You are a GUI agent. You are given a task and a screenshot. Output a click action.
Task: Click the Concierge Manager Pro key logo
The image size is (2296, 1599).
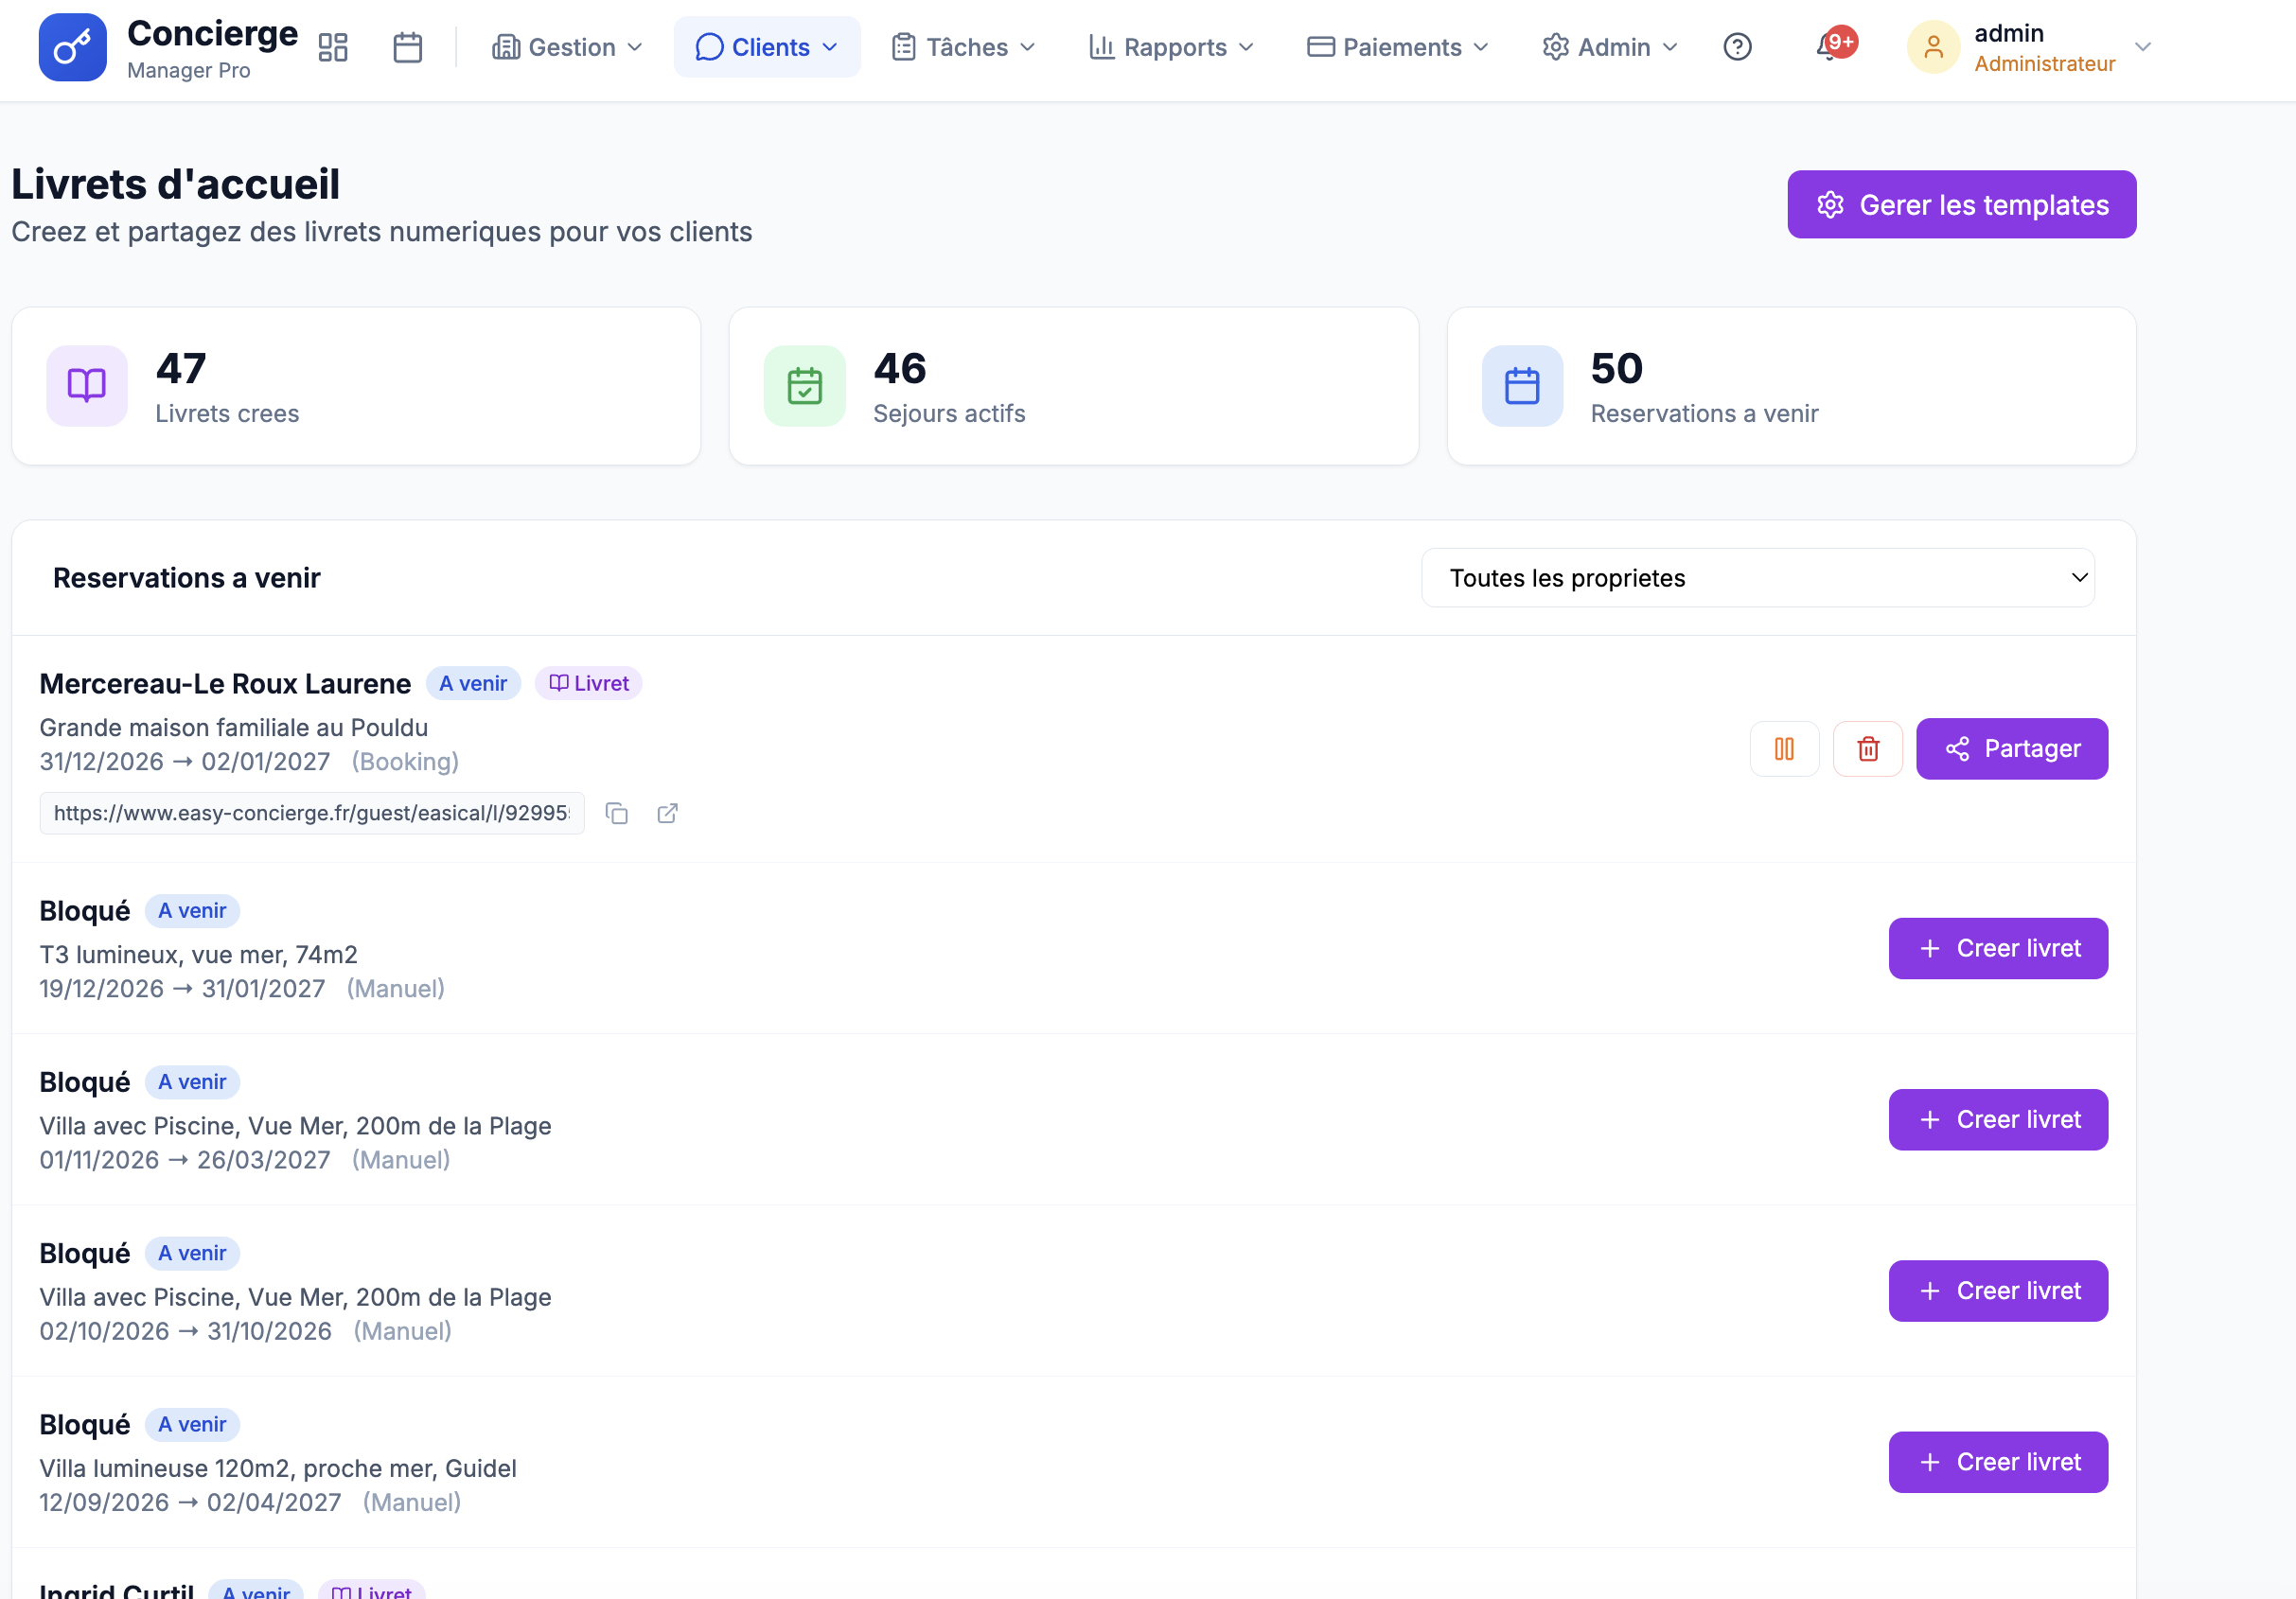point(72,46)
